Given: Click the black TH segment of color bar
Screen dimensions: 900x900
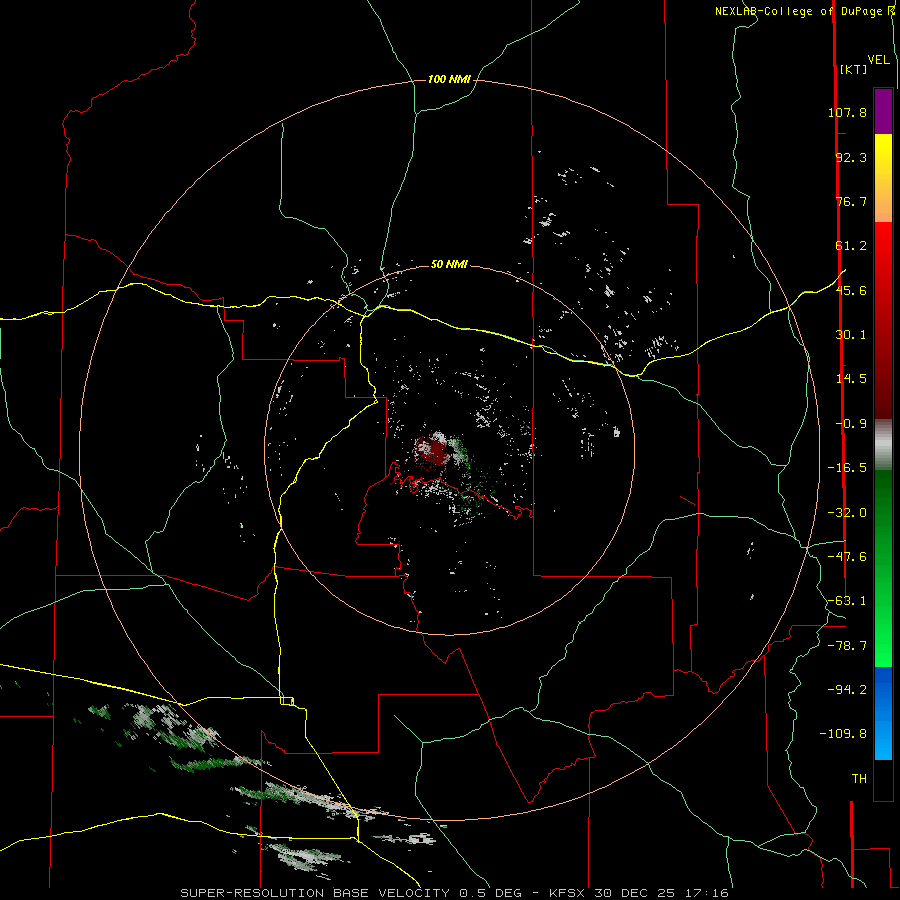Looking at the screenshot, I should click(883, 779).
